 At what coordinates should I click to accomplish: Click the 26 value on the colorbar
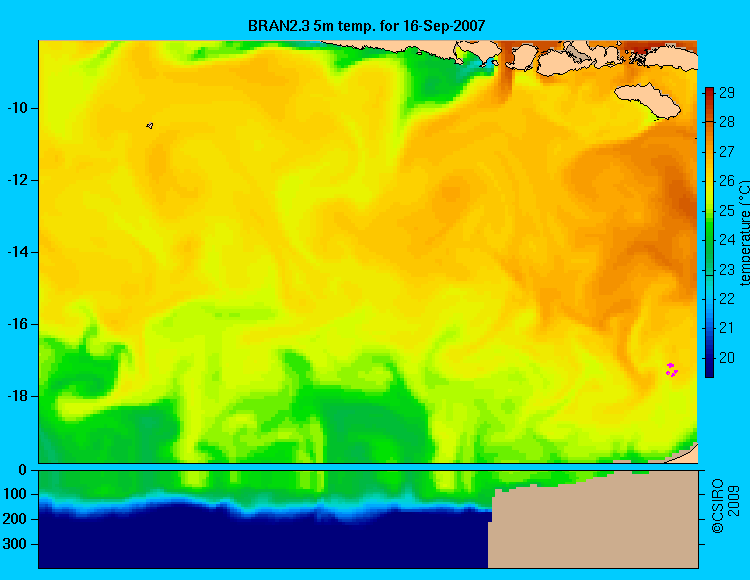(727, 181)
